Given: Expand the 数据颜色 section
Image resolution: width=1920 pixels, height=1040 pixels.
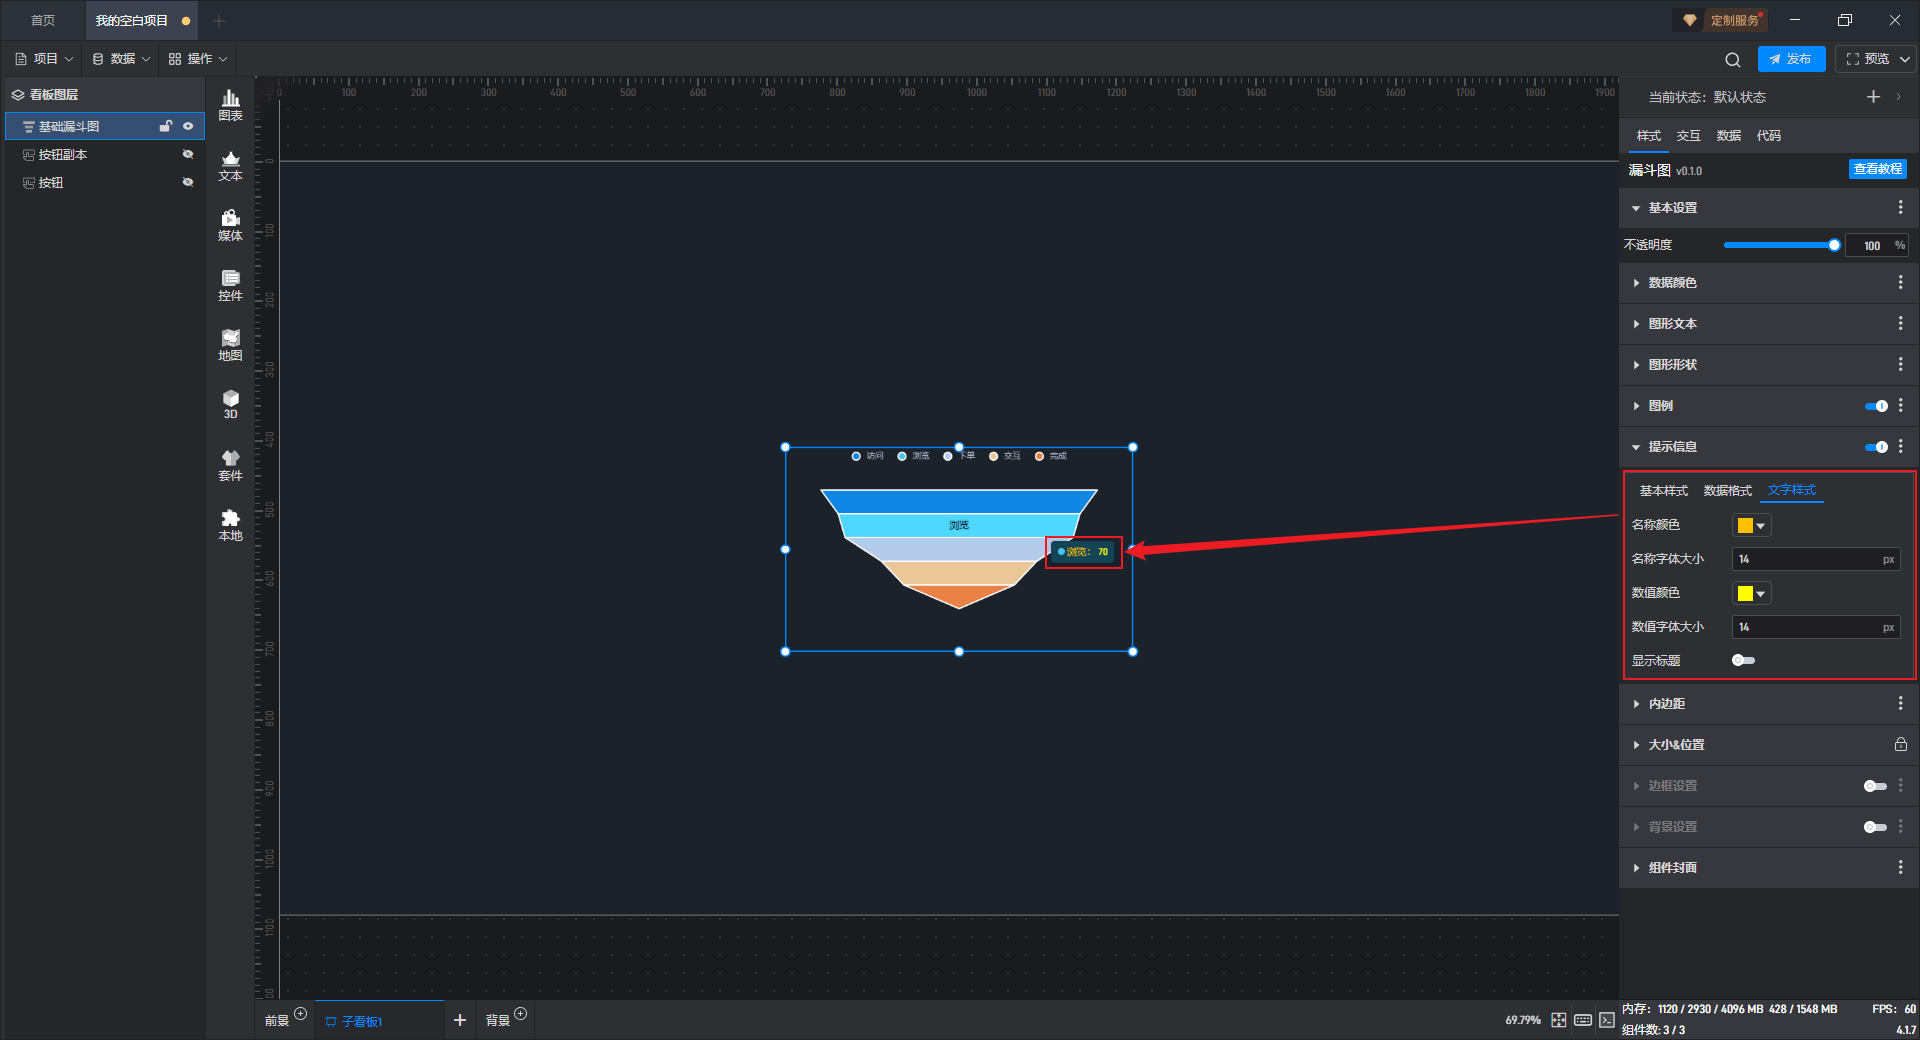Looking at the screenshot, I should coord(1636,283).
